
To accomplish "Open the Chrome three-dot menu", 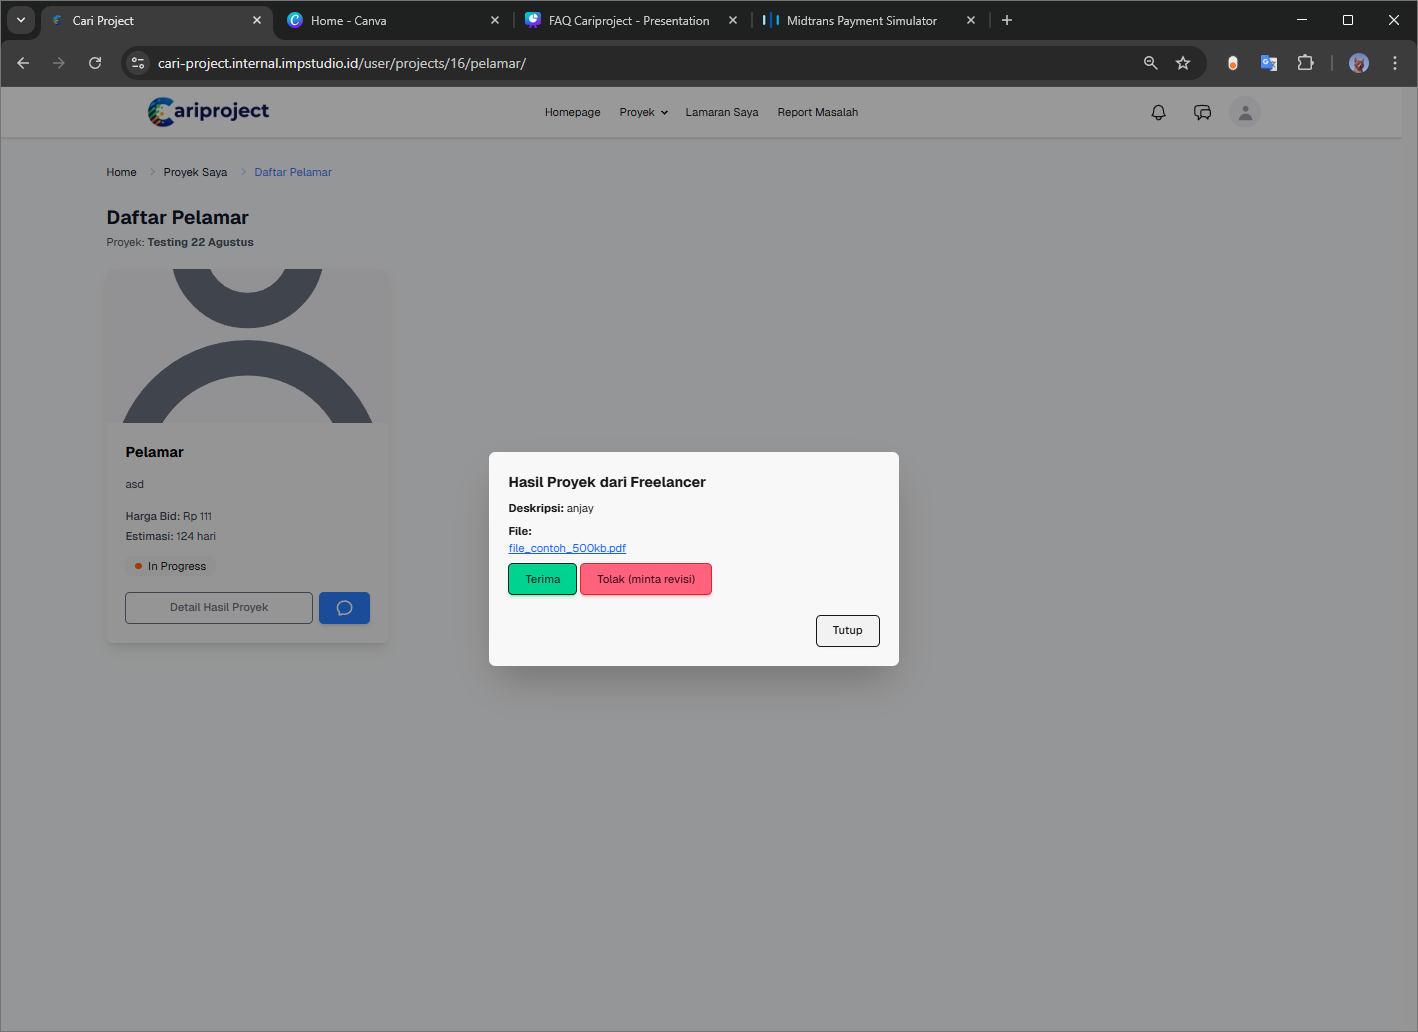I will click(x=1394, y=63).
